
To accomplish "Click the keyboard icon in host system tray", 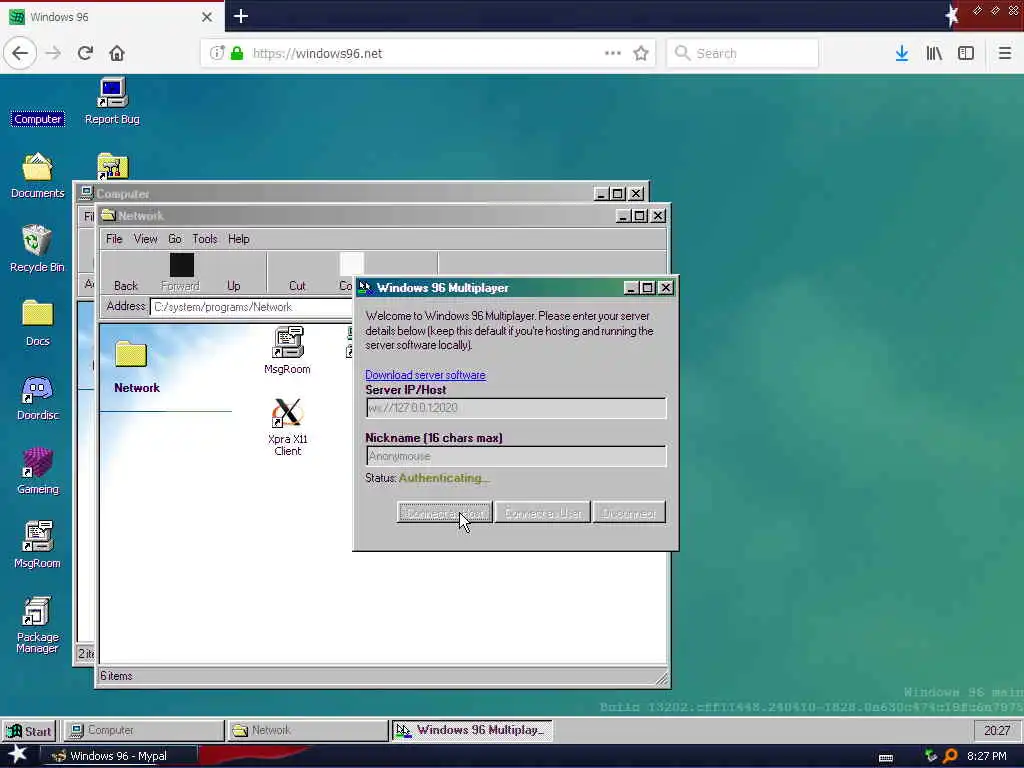I will coord(886,758).
